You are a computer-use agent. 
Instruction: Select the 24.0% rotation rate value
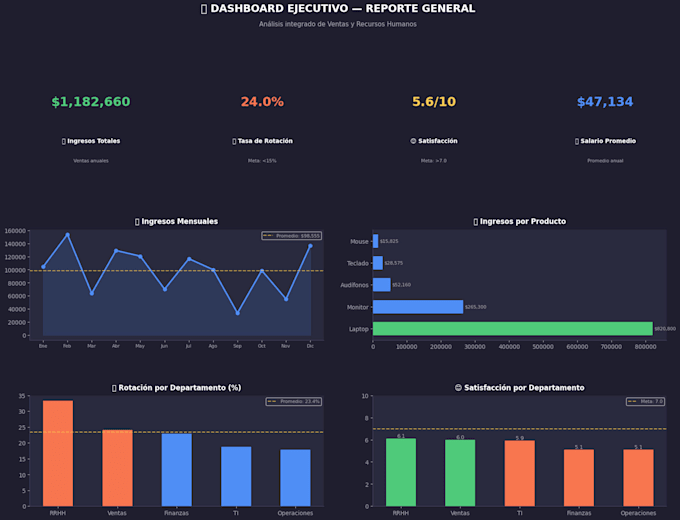click(x=262, y=101)
